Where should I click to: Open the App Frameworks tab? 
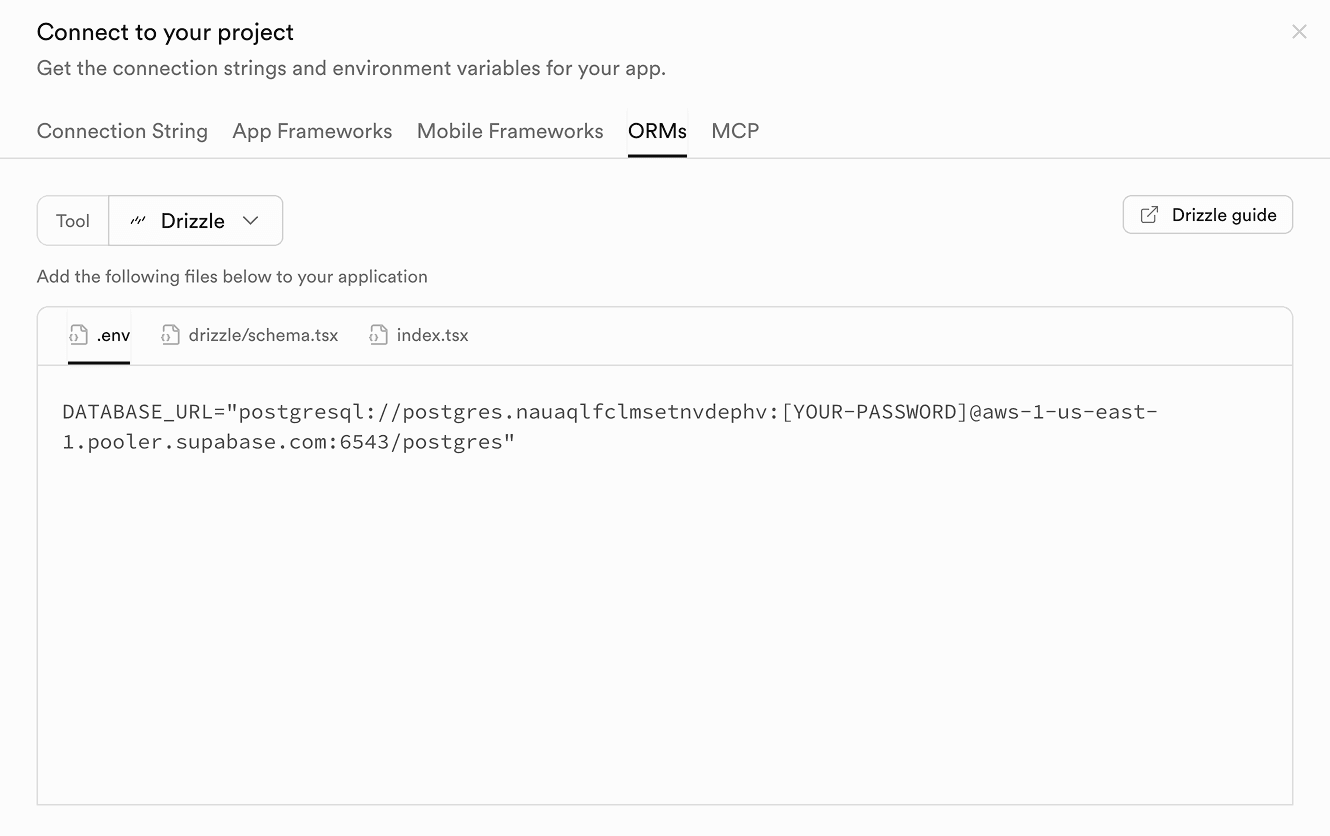312,131
